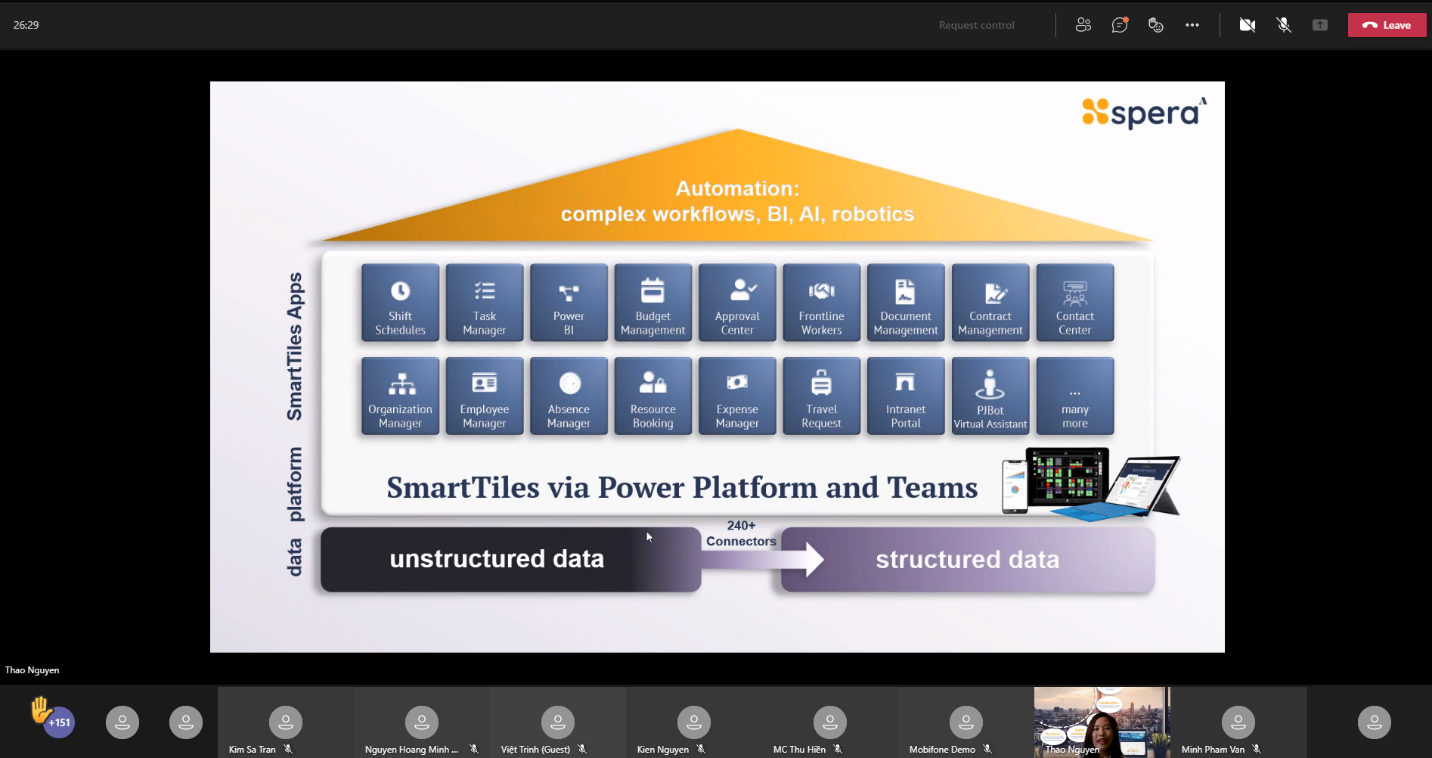Open the reactions and raise hand icon
The width and height of the screenshot is (1432, 758).
(x=1156, y=25)
